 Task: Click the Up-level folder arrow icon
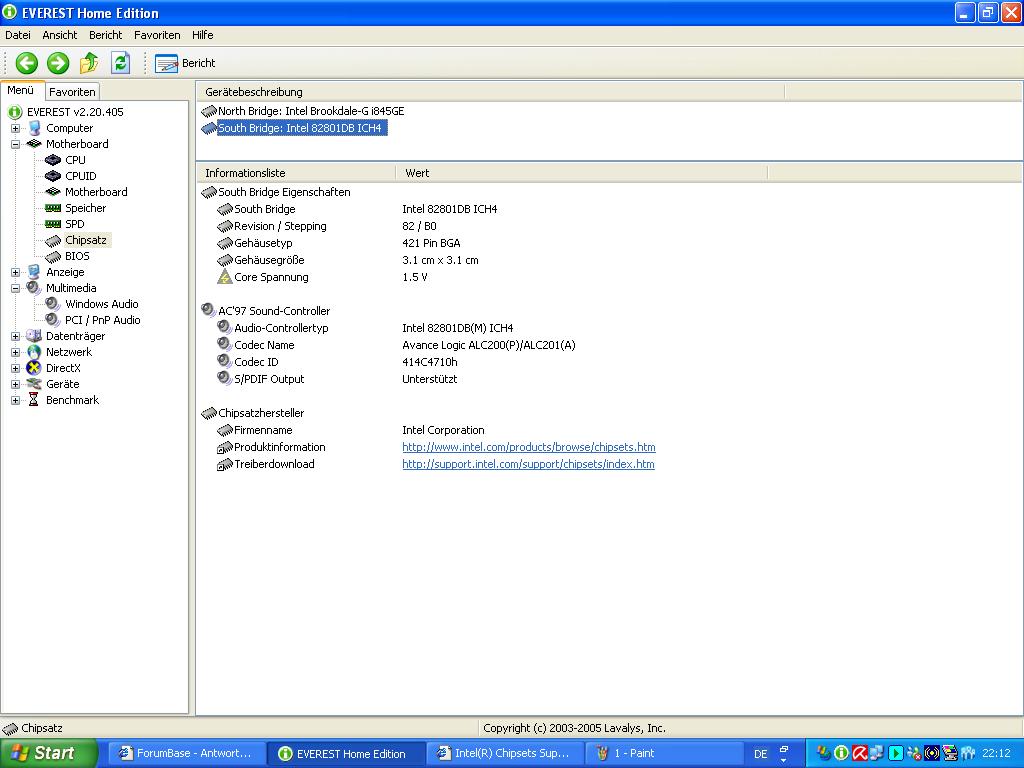[x=89, y=63]
